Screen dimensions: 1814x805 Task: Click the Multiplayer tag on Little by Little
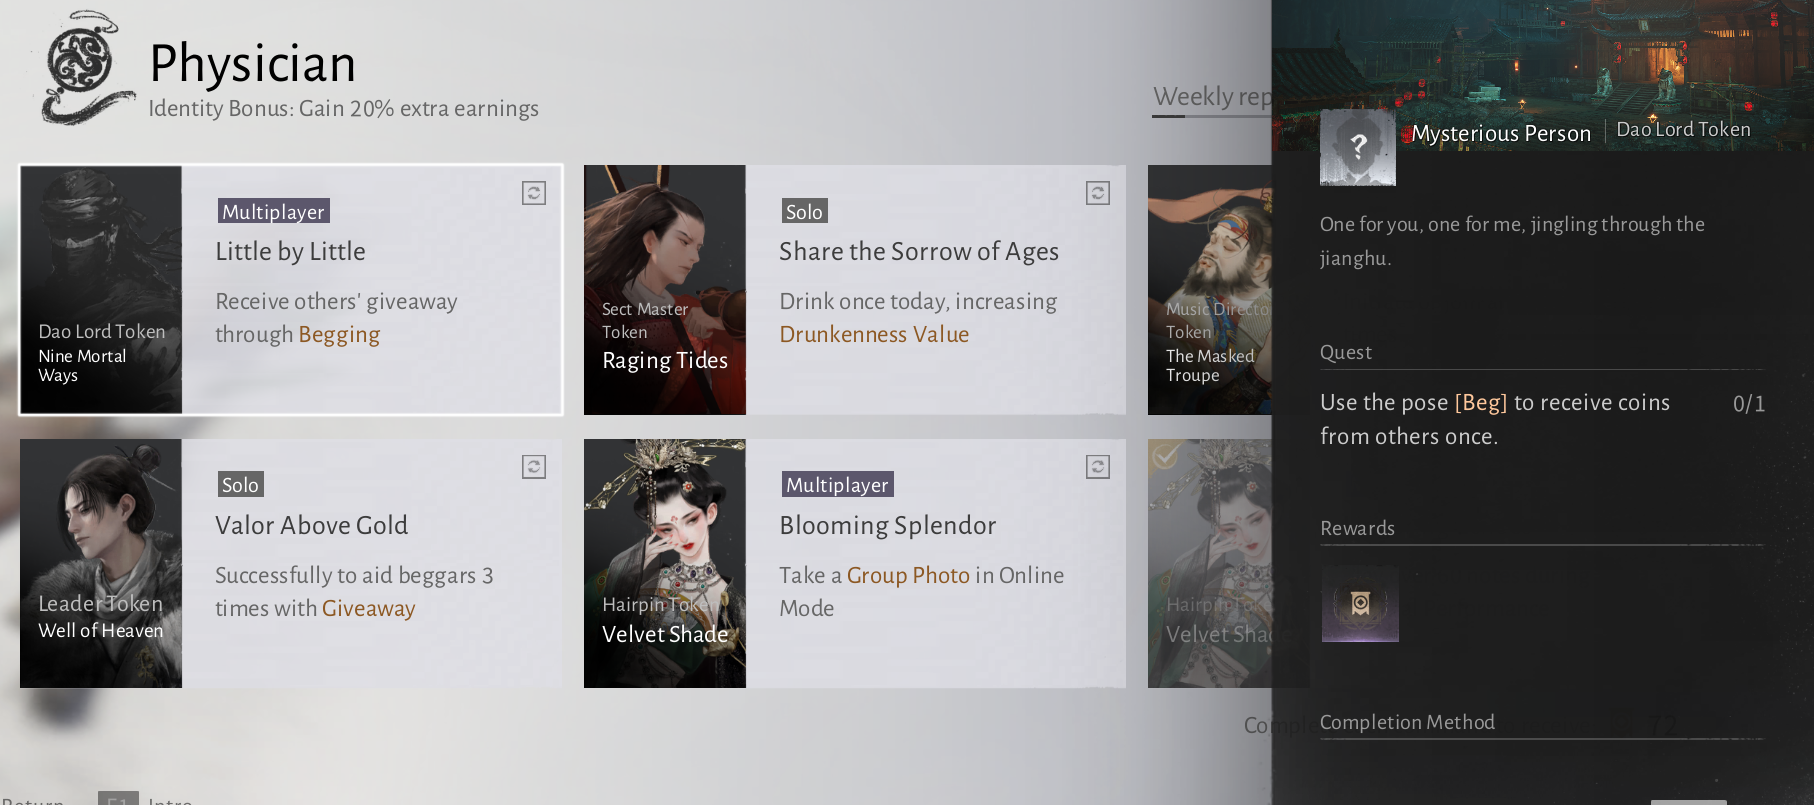coord(274,211)
